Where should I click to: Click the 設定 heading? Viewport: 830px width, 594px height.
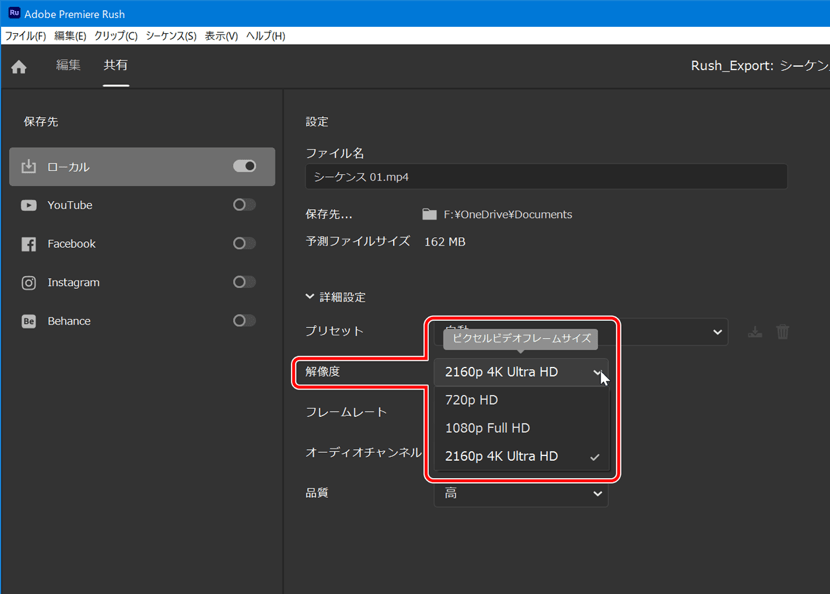[x=317, y=122]
